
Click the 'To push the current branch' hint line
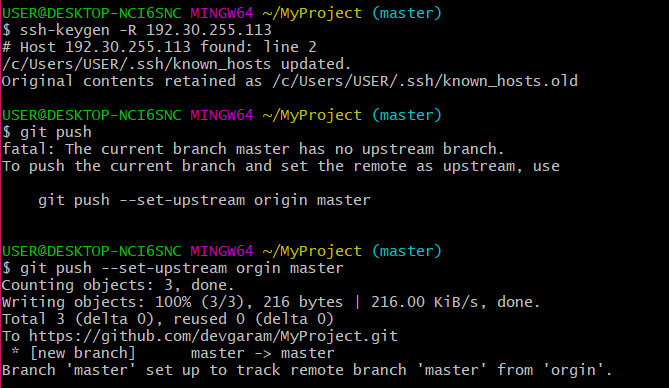click(x=281, y=166)
